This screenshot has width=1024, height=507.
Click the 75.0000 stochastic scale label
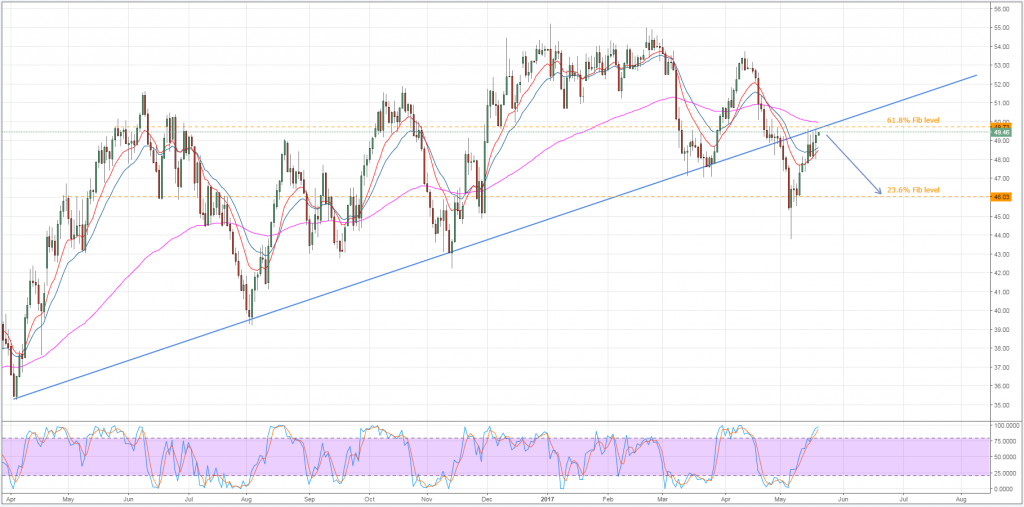click(1003, 441)
